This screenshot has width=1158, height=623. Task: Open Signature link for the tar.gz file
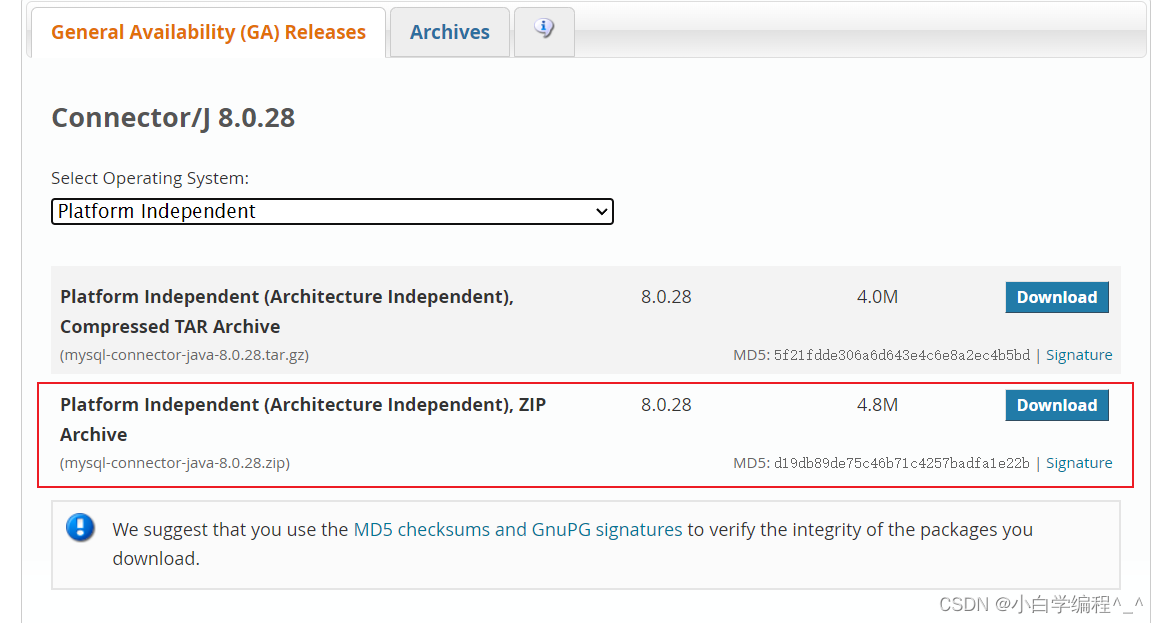coord(1079,355)
